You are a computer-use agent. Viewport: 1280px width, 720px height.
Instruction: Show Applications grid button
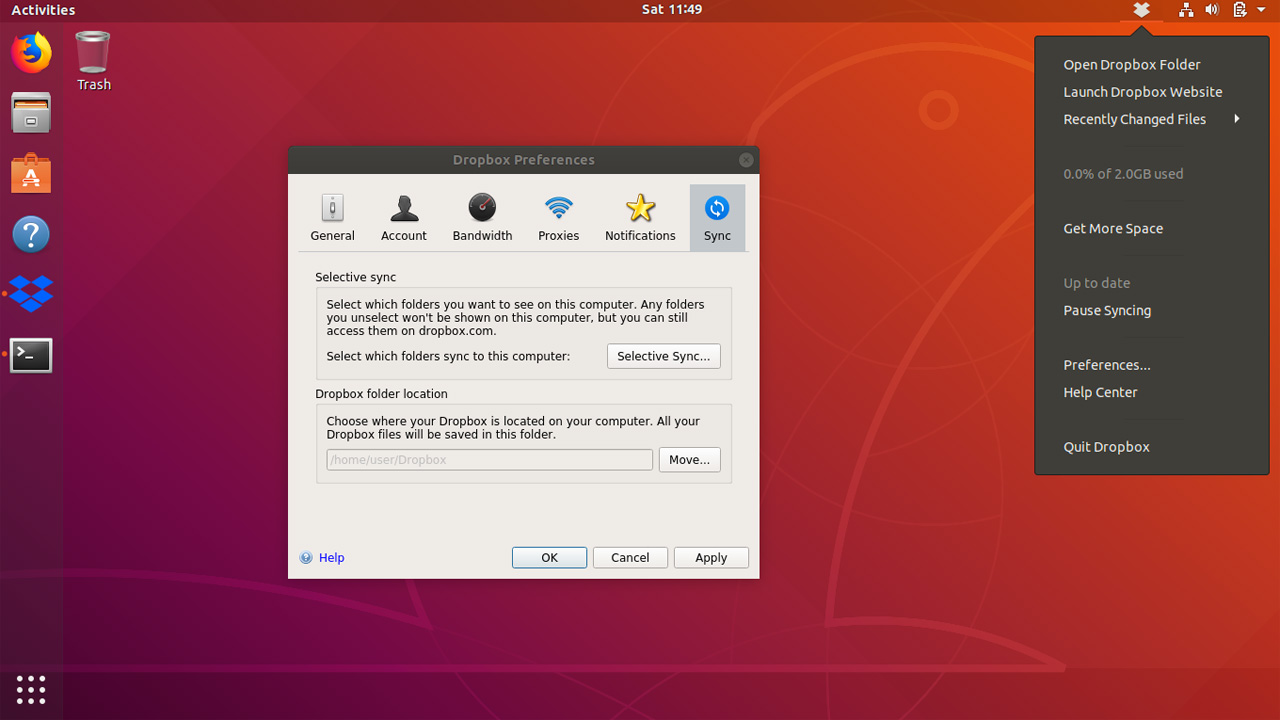coord(31,689)
